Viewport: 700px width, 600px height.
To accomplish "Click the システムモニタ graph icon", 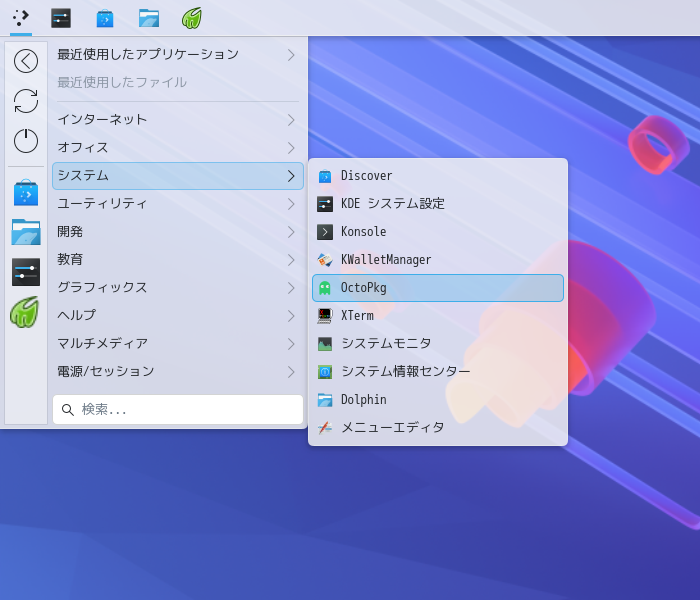I will (325, 344).
